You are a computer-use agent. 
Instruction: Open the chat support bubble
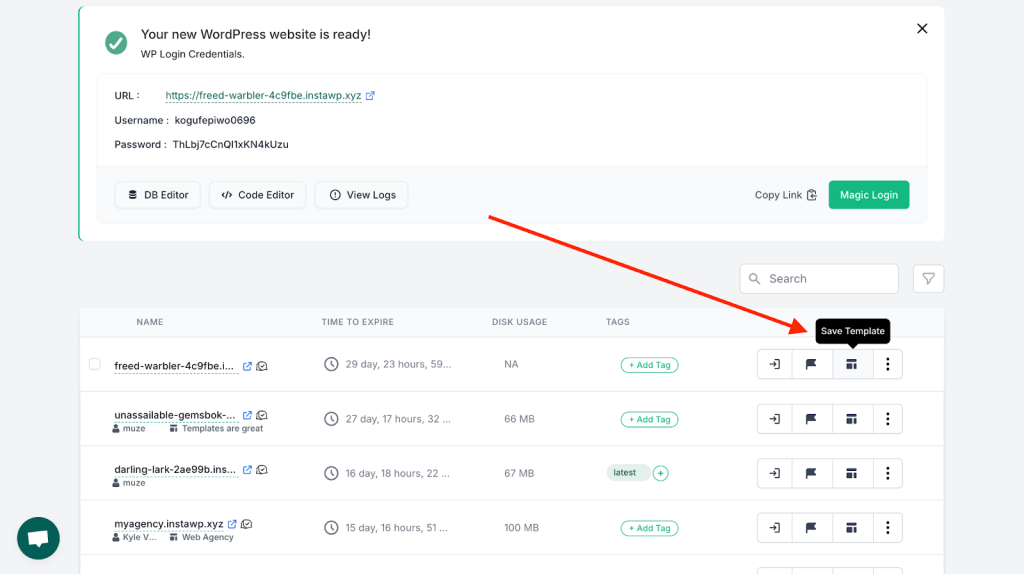click(39, 538)
